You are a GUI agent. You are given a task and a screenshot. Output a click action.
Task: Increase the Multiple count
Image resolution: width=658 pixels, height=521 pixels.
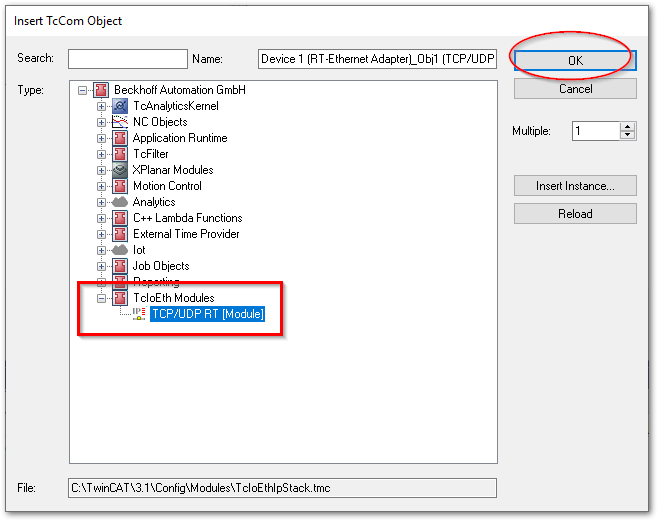tap(627, 126)
